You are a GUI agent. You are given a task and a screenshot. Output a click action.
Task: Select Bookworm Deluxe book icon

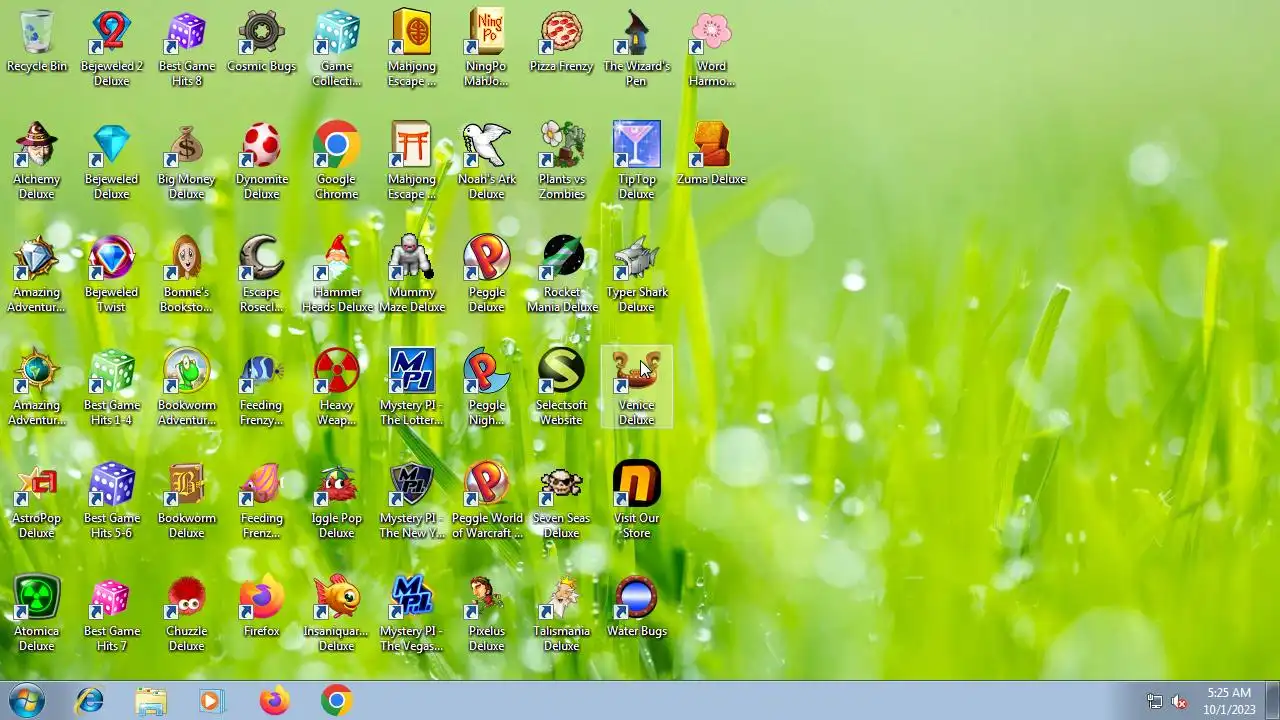[186, 484]
